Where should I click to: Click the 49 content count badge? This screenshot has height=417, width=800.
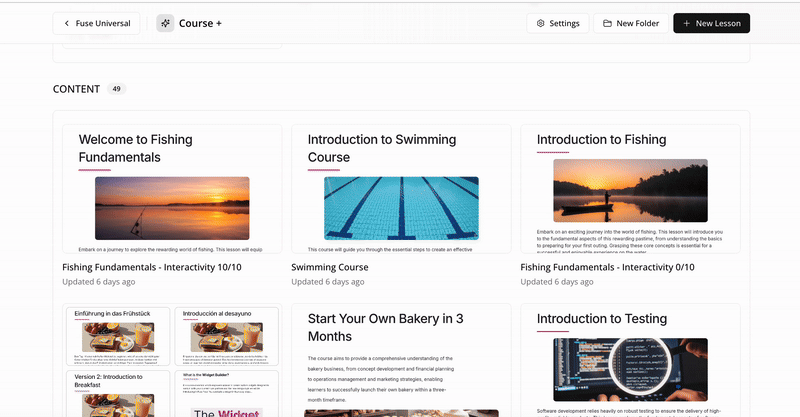(x=116, y=89)
